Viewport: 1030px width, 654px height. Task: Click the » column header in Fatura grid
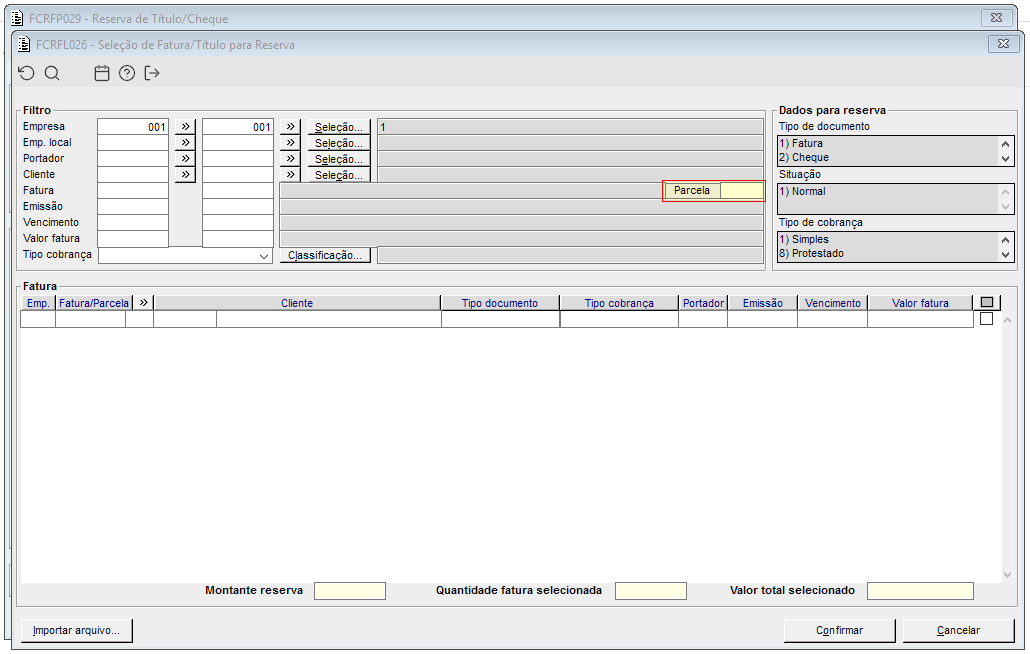point(143,303)
